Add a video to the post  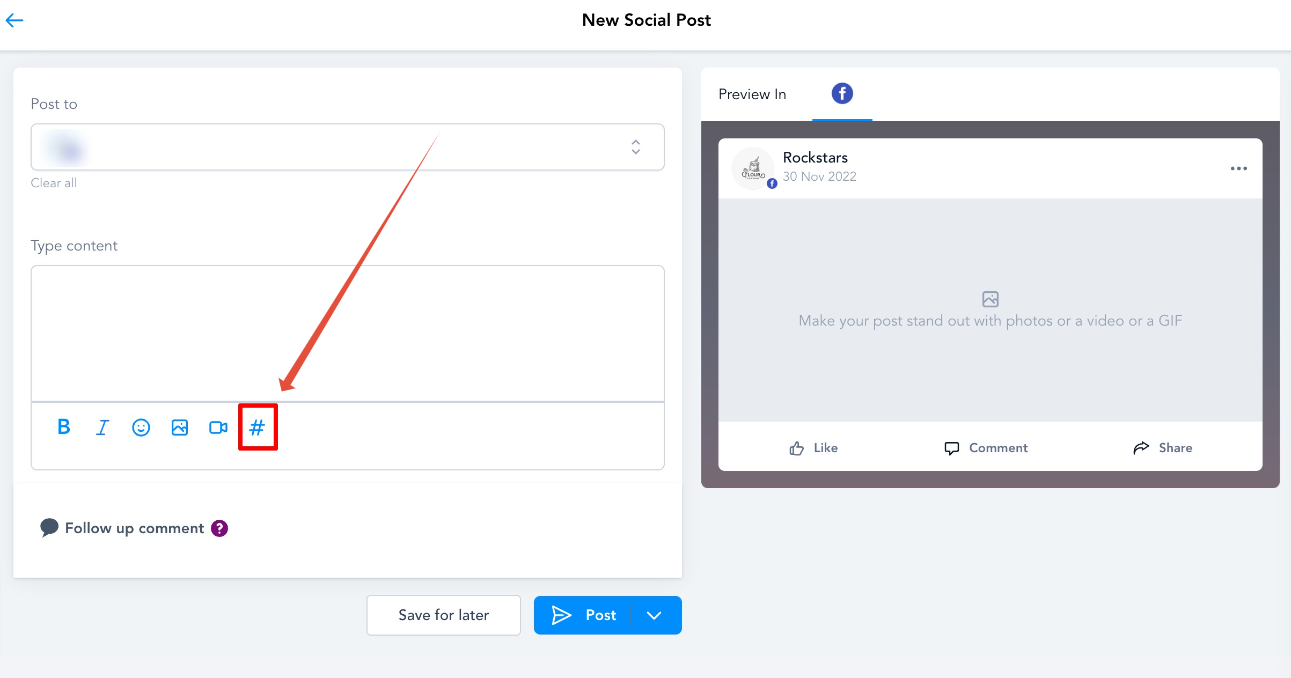(x=218, y=427)
